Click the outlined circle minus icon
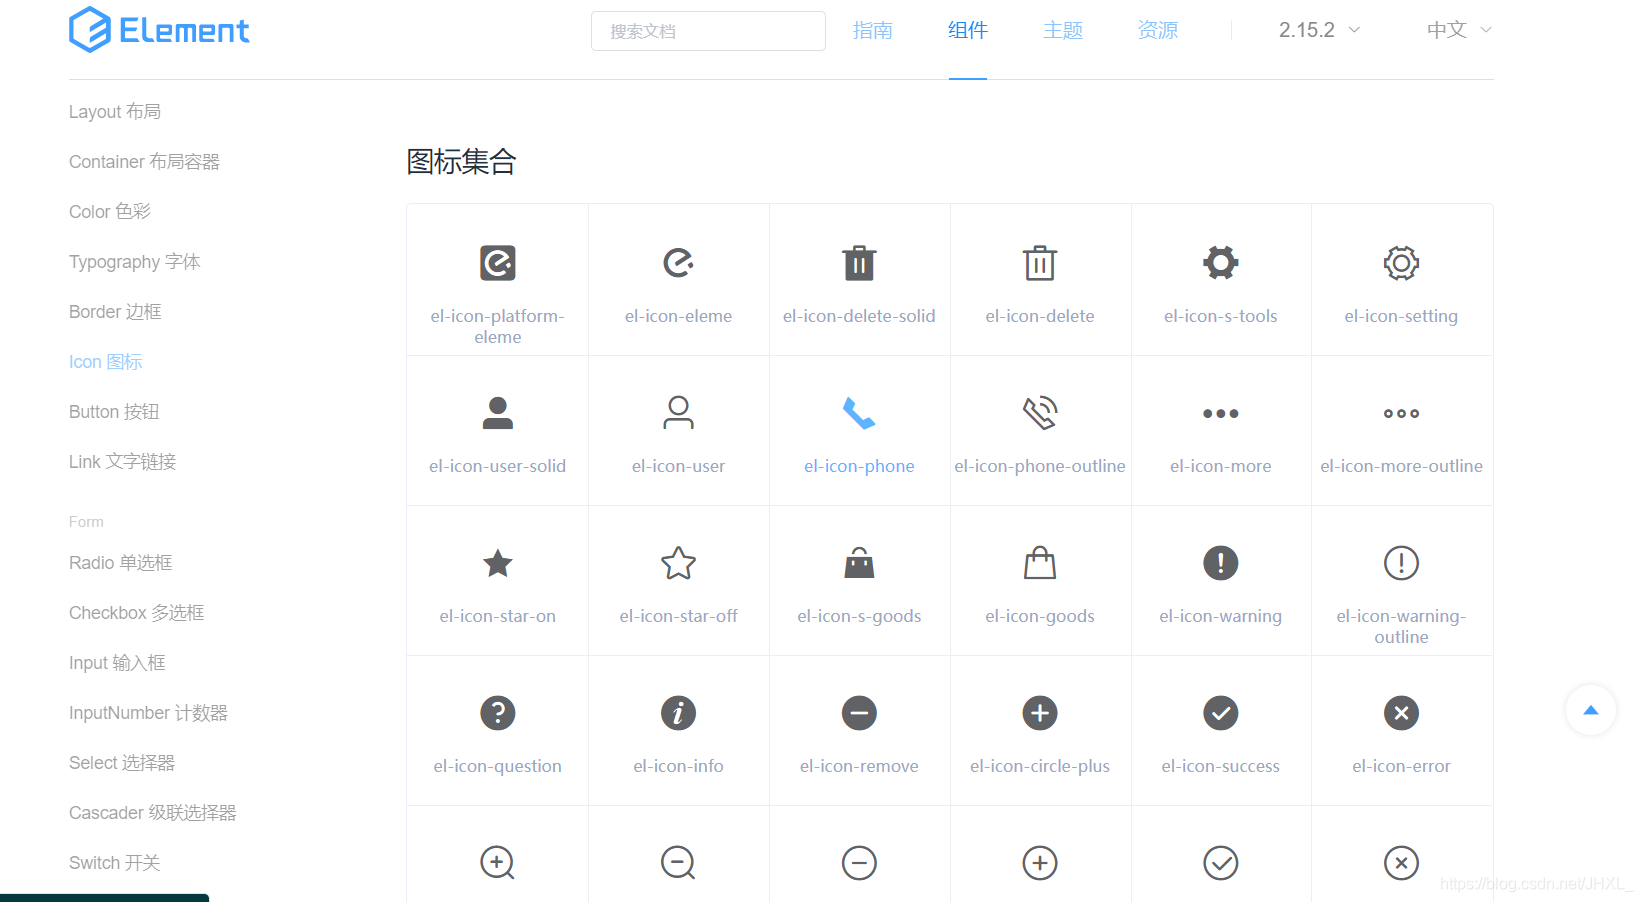Screen dimensions: 1643x902 859,863
